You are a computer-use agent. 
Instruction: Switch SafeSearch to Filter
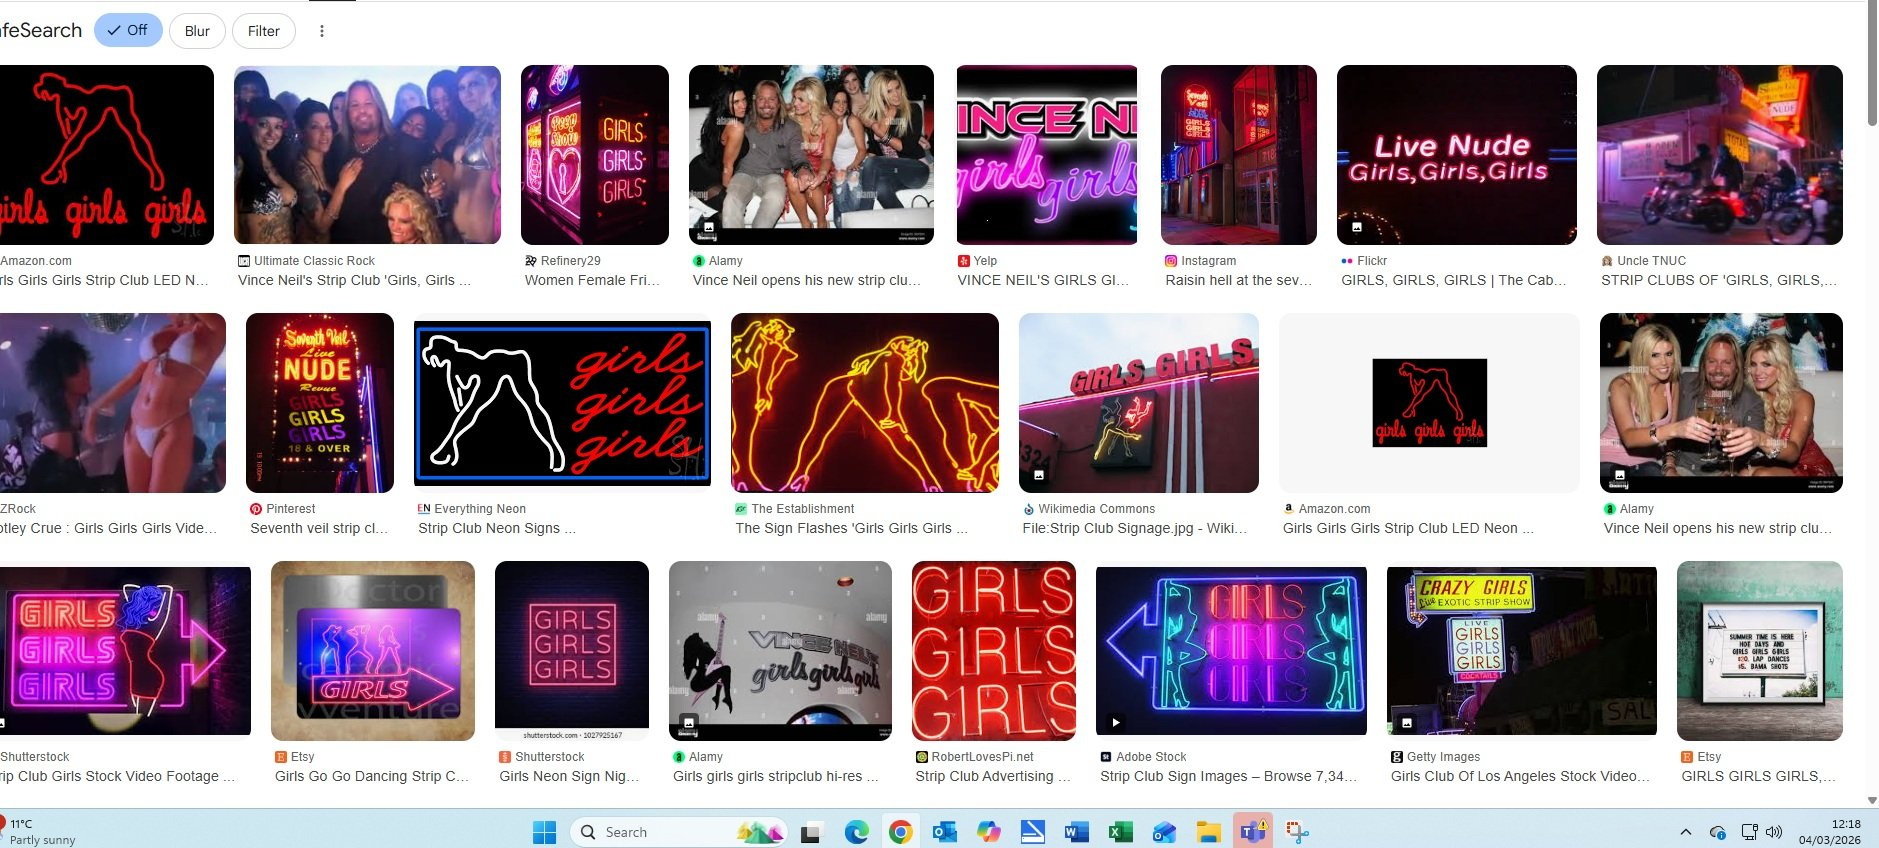point(264,31)
